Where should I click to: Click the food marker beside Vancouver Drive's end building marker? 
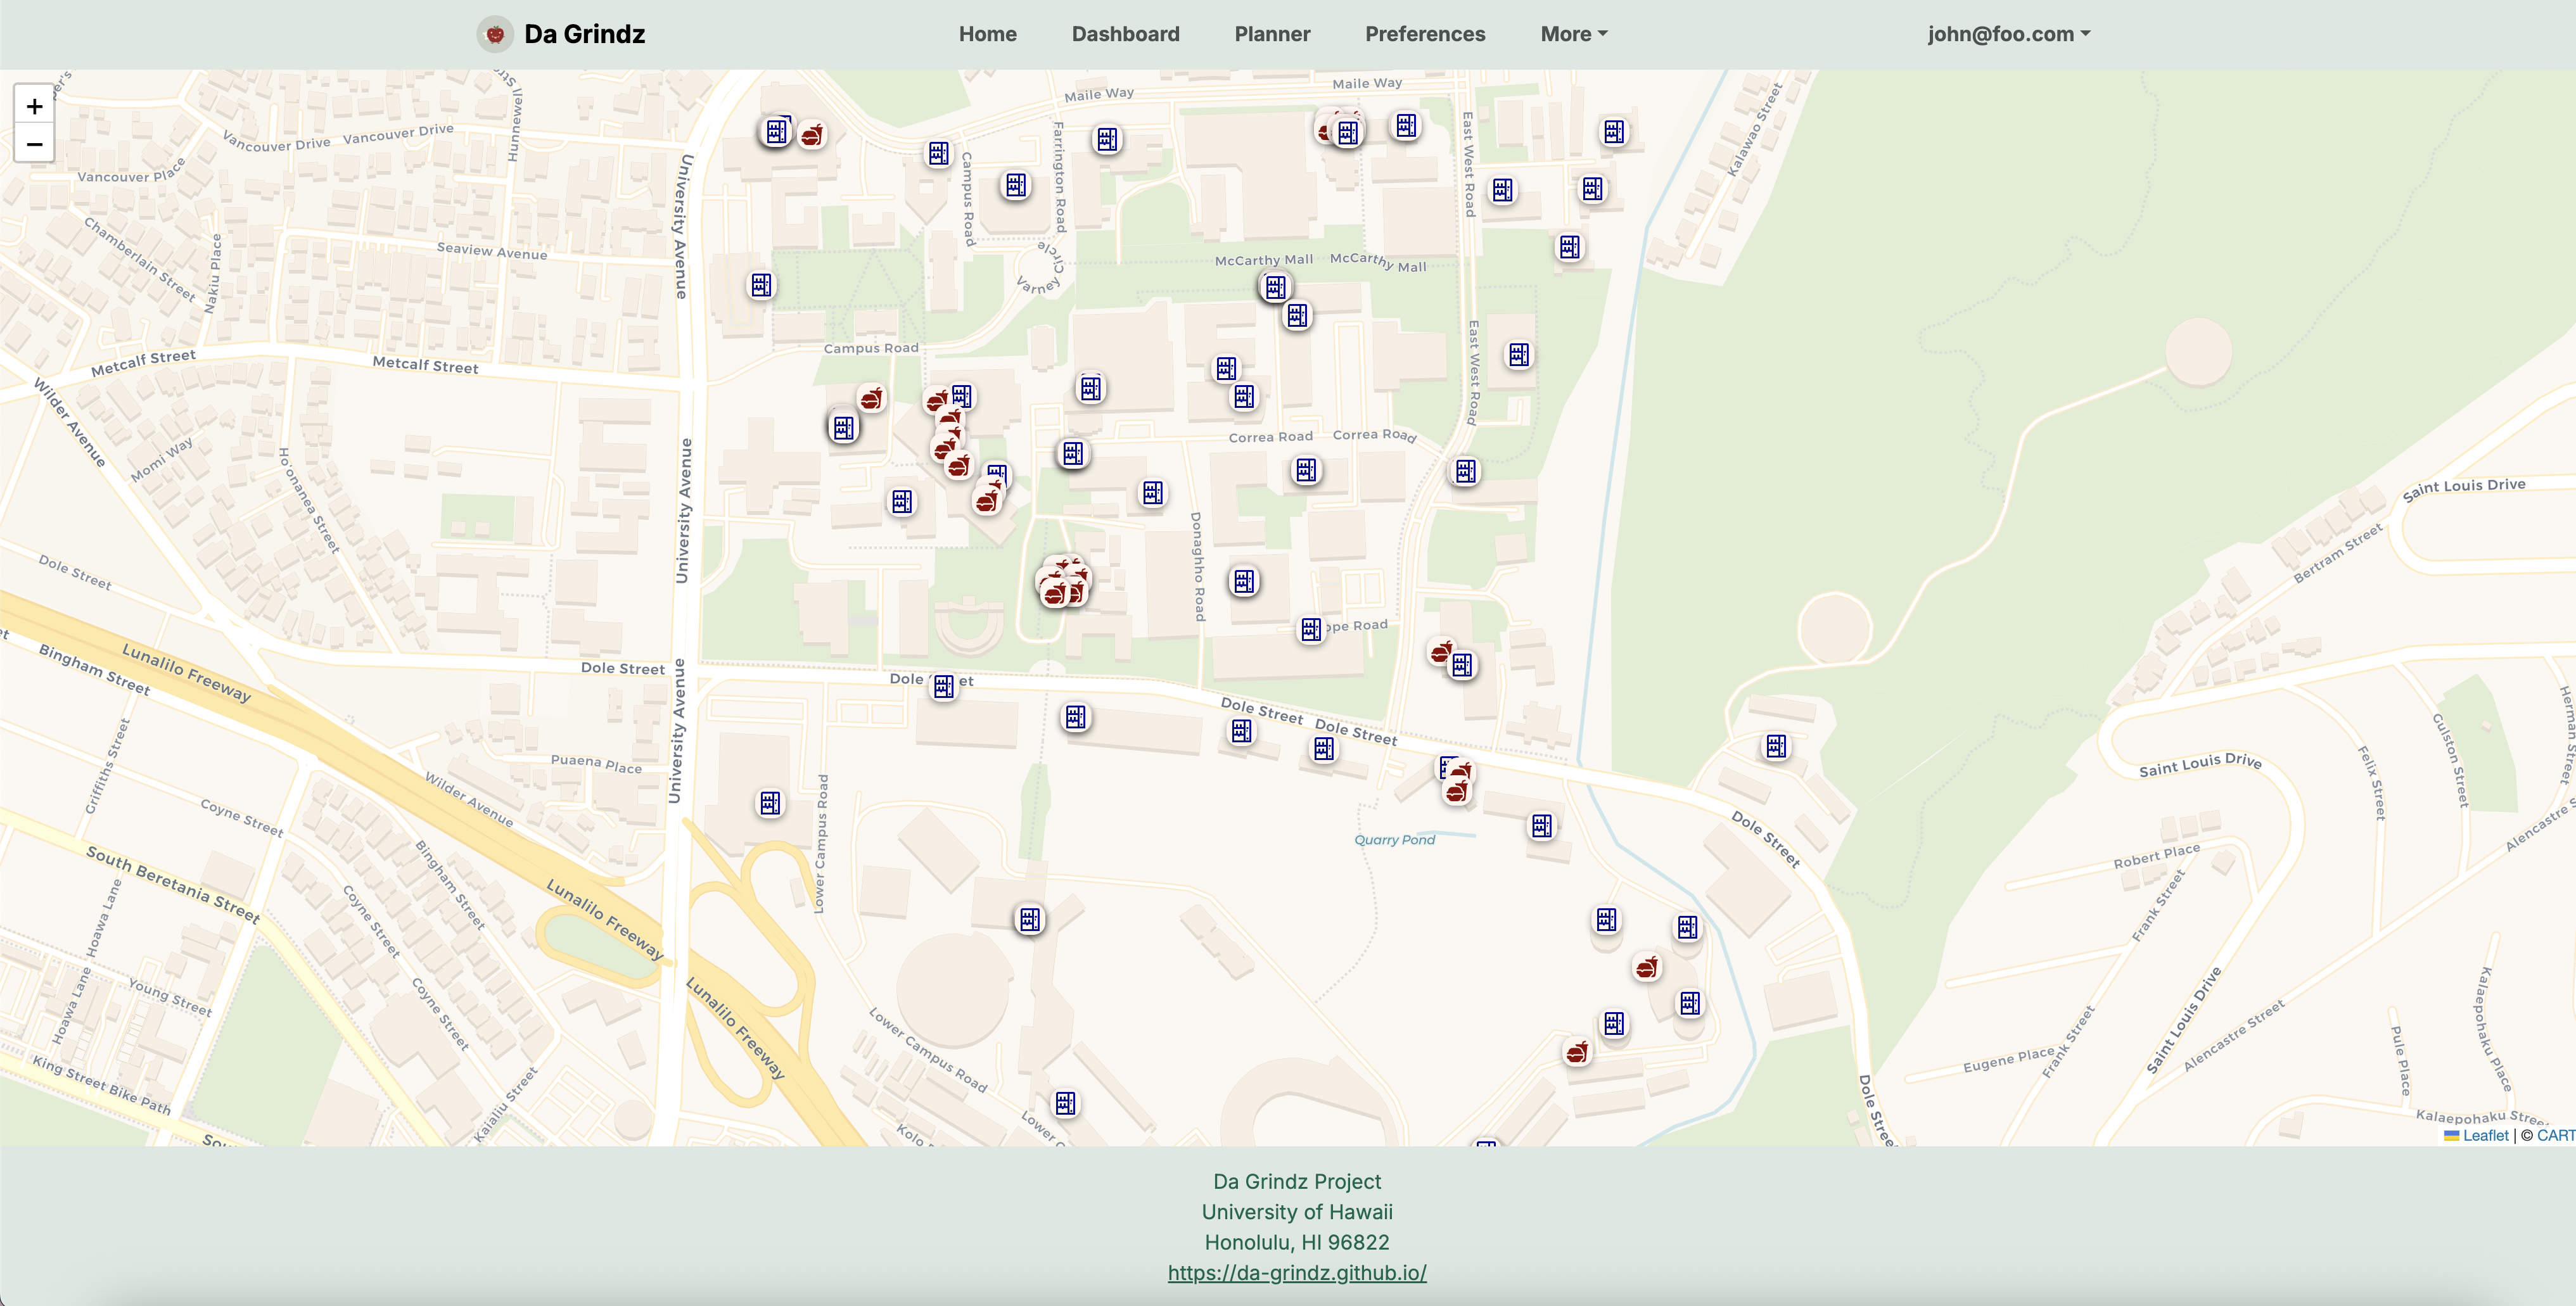pyautogui.click(x=812, y=135)
